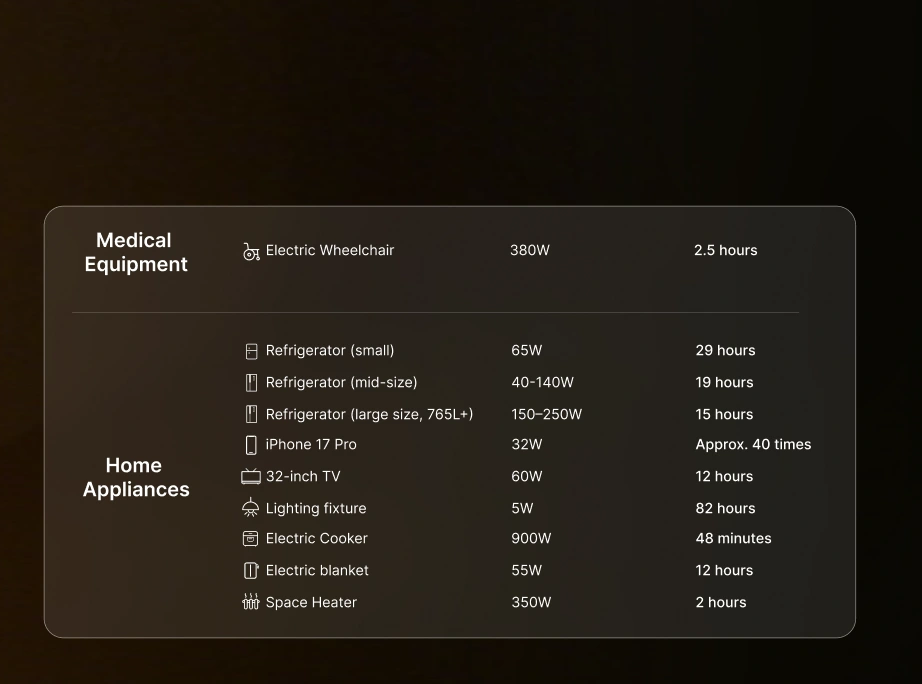This screenshot has height=684, width=922.
Task: Click the 48 minutes runtime value
Action: point(733,538)
